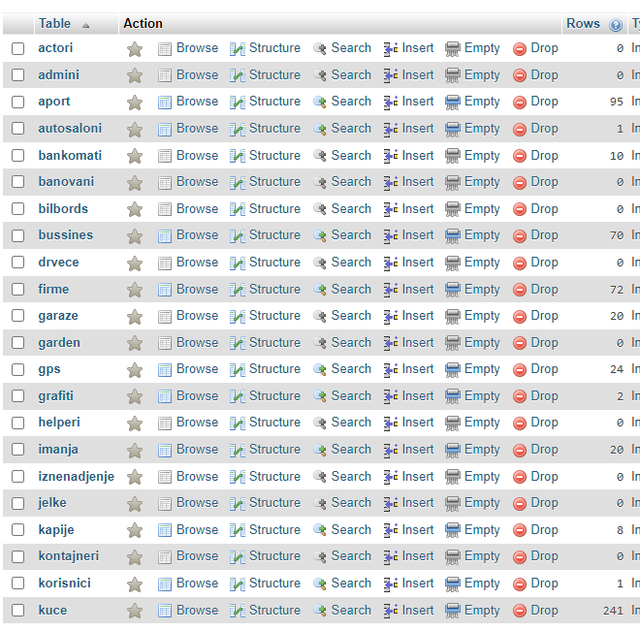This screenshot has width=640, height=624.
Task: Open the autosaloni table name link
Action: click(70, 128)
